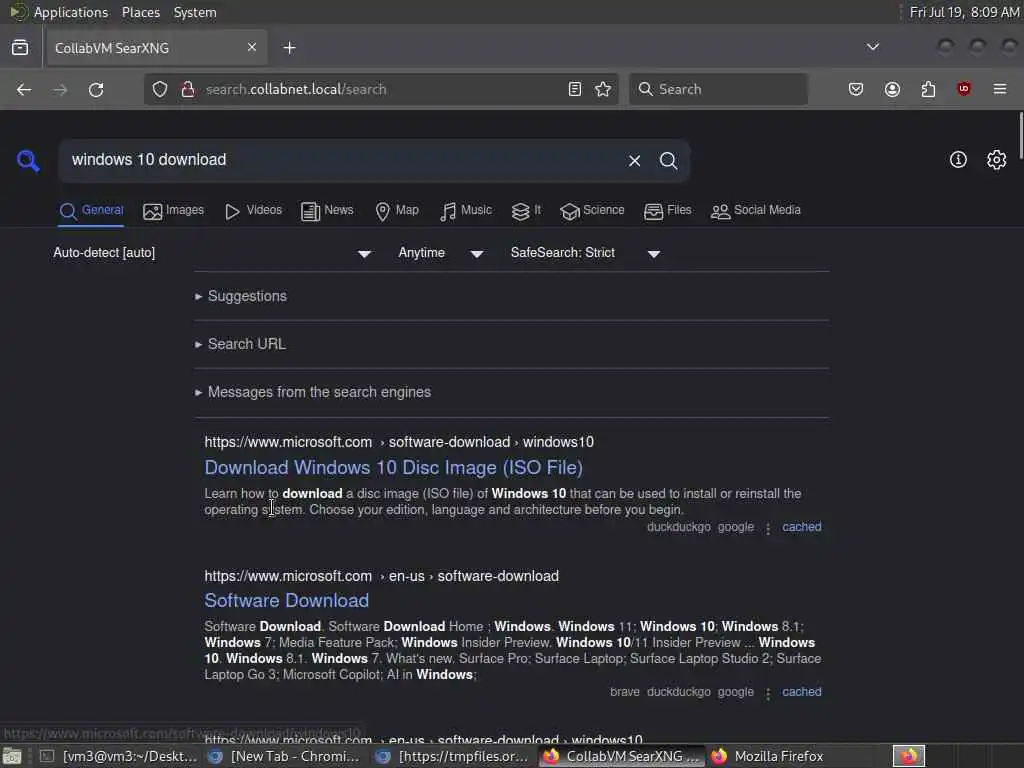Open language Auto-detect dropdown

(x=212, y=253)
